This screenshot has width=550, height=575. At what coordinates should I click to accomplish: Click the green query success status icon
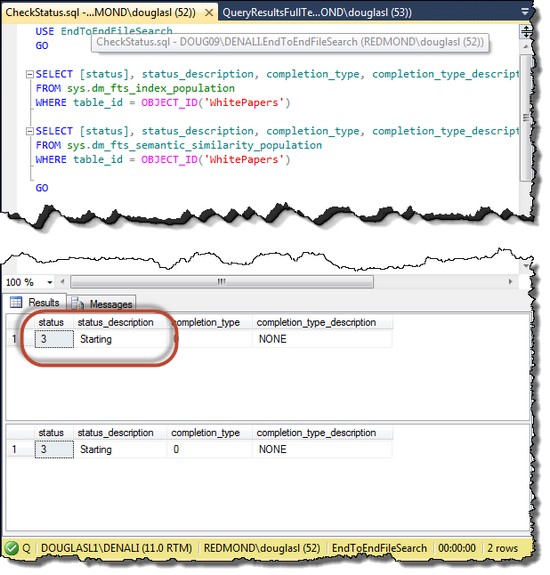click(x=11, y=548)
